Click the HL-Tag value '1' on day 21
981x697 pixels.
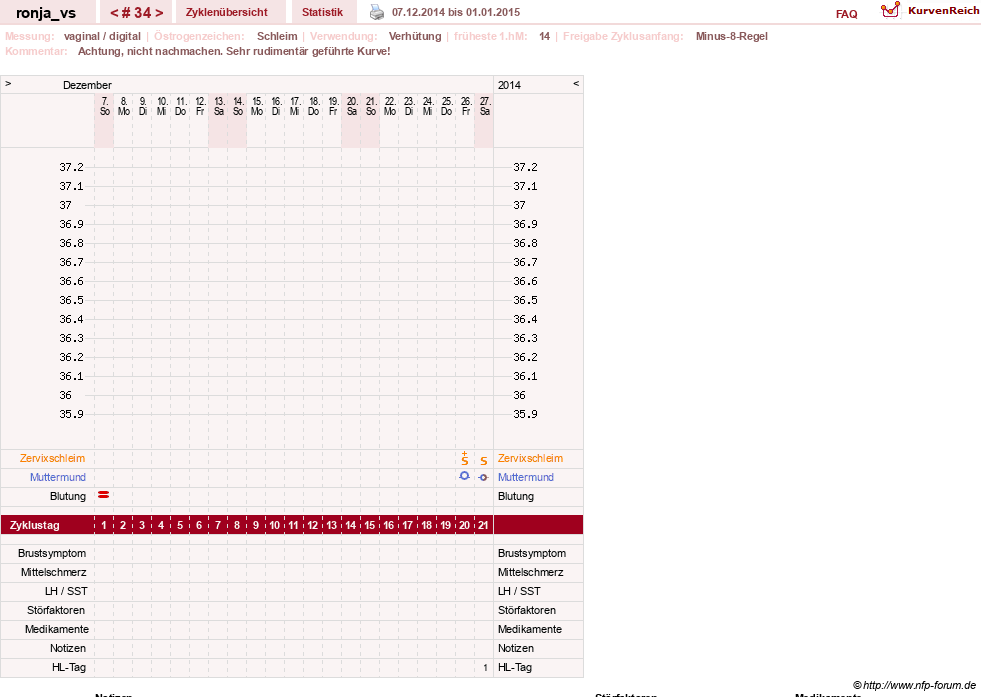click(485, 668)
